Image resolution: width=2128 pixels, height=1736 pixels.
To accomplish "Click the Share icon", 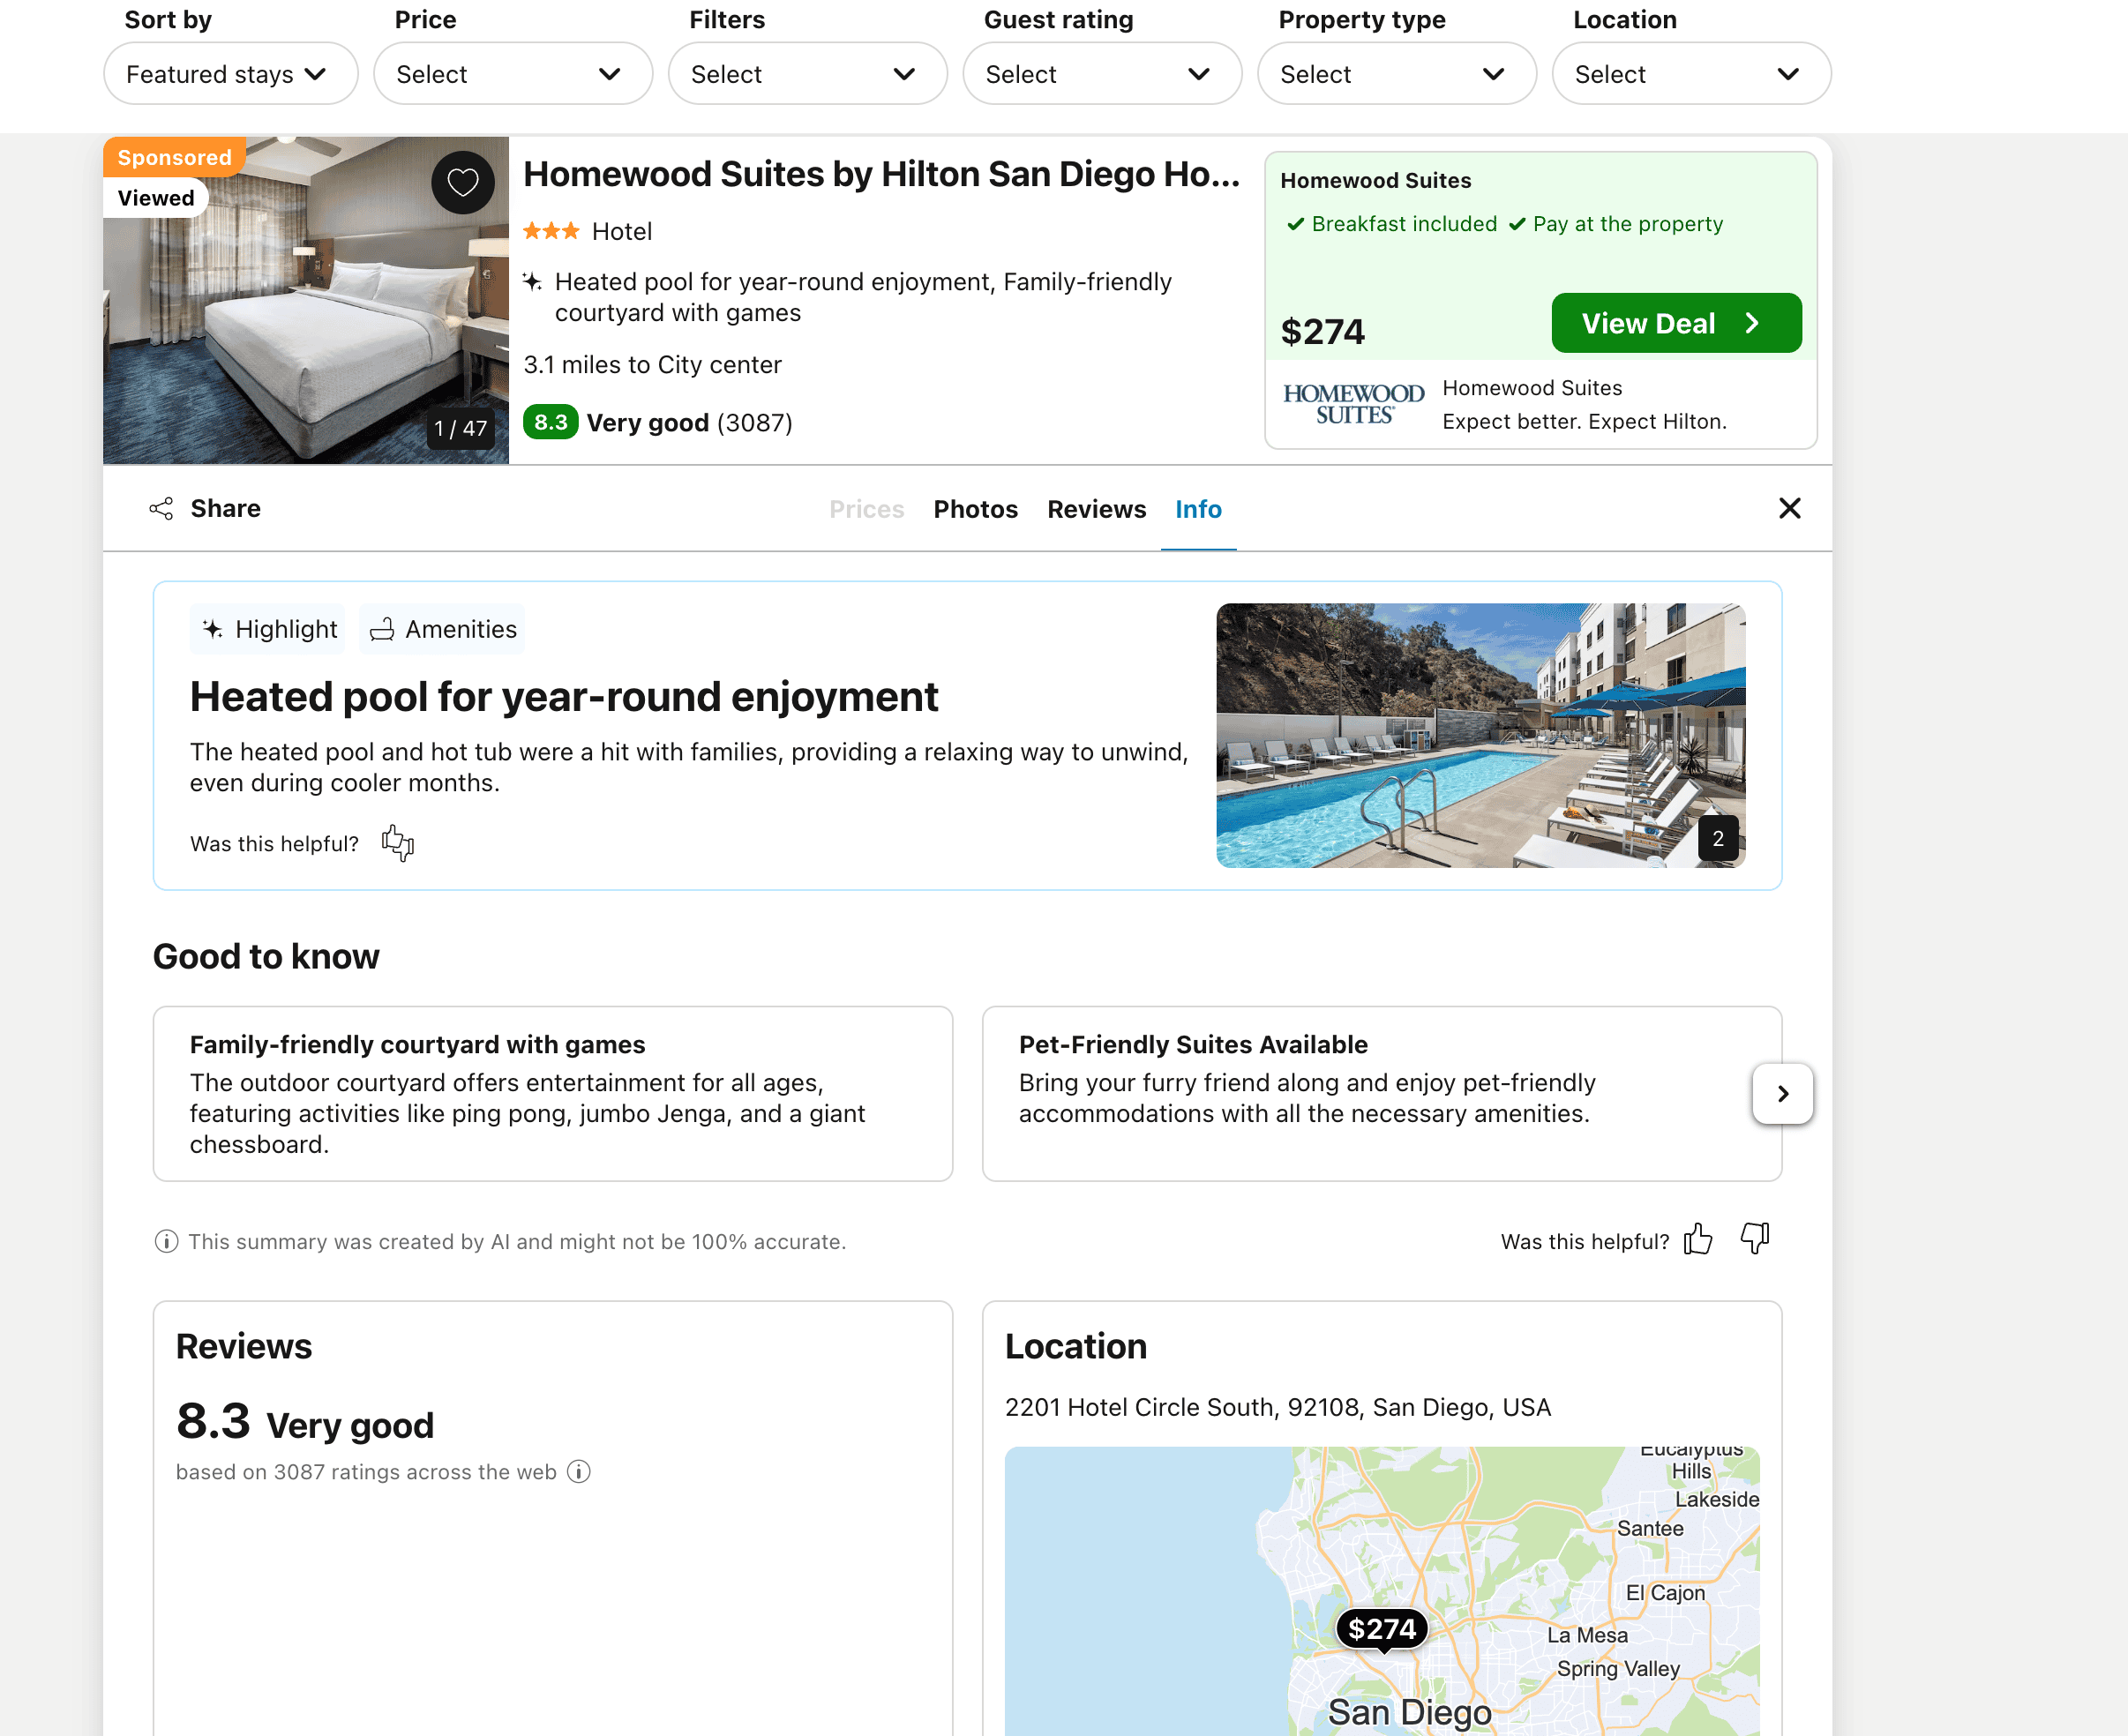I will click(x=161, y=509).
